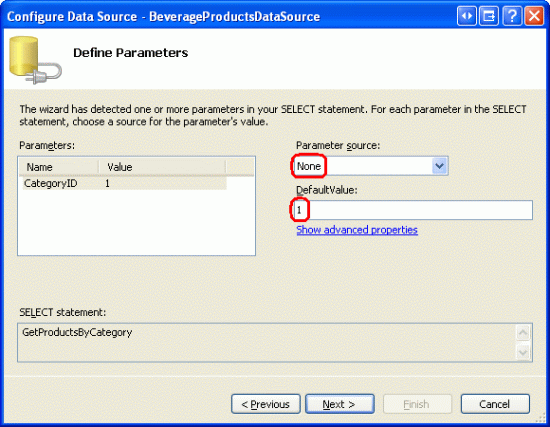This screenshot has height=427, width=550.
Task: Click the up arrow in the SELECT statement scrollbar
Action: [523, 333]
